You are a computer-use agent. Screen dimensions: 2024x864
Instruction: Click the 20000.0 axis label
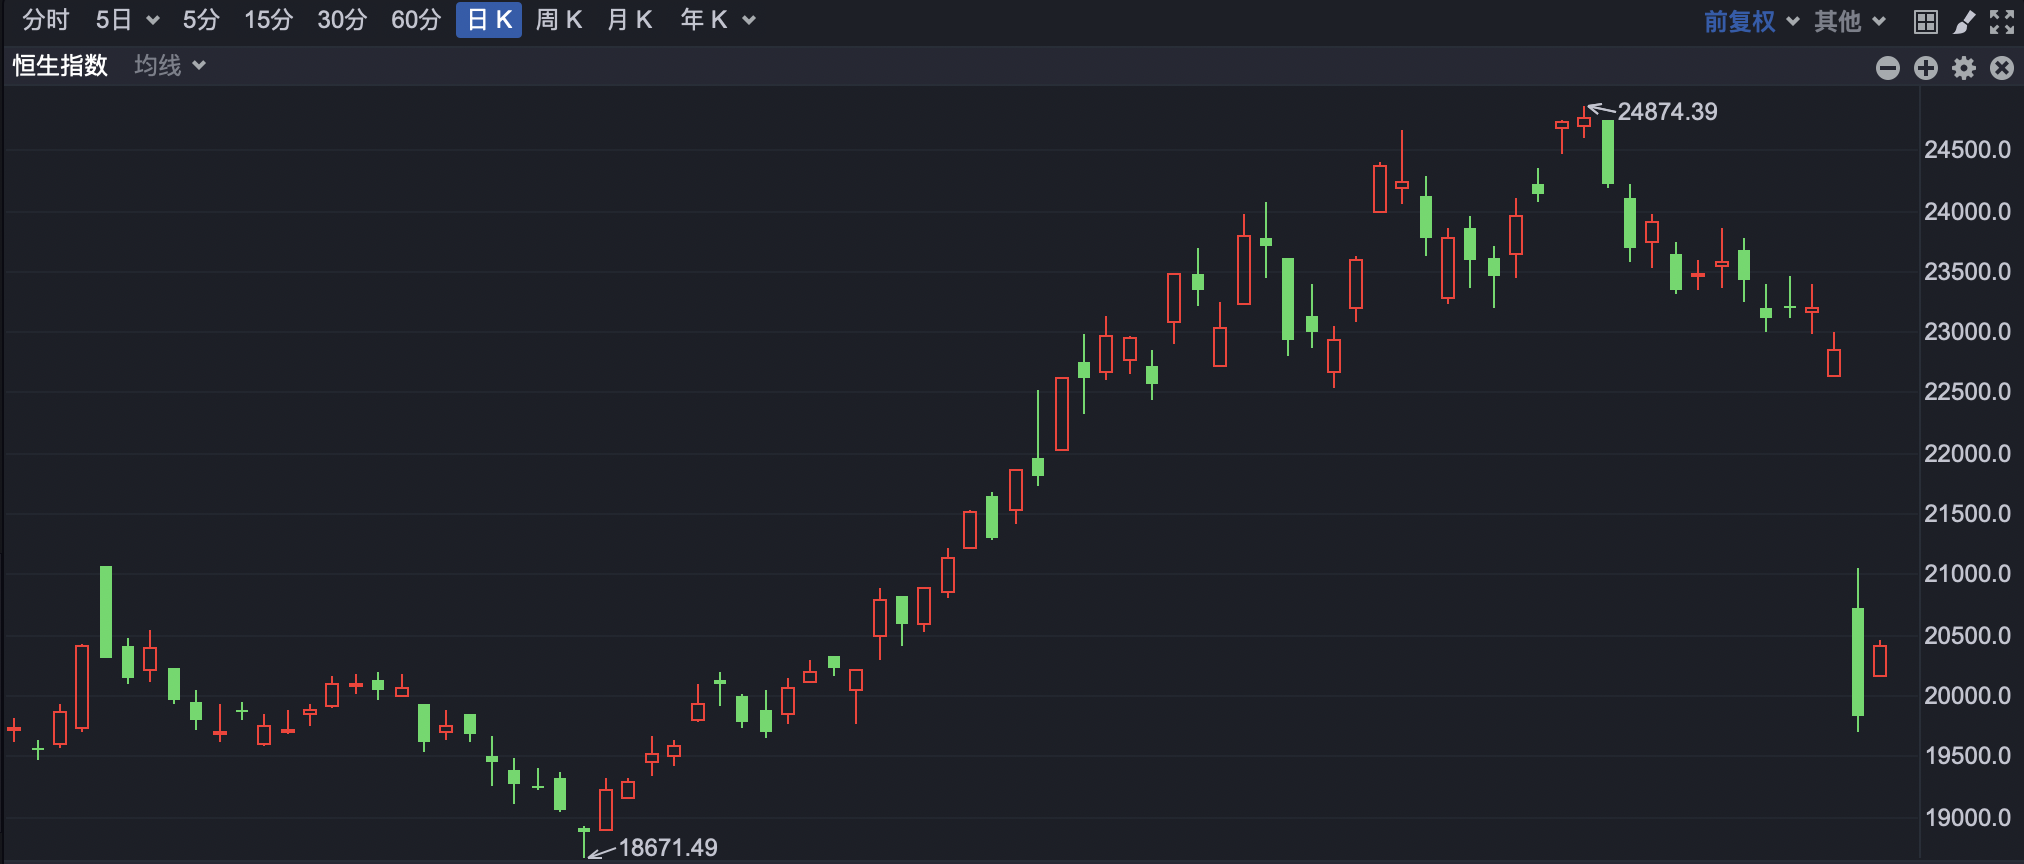pyautogui.click(x=1967, y=696)
